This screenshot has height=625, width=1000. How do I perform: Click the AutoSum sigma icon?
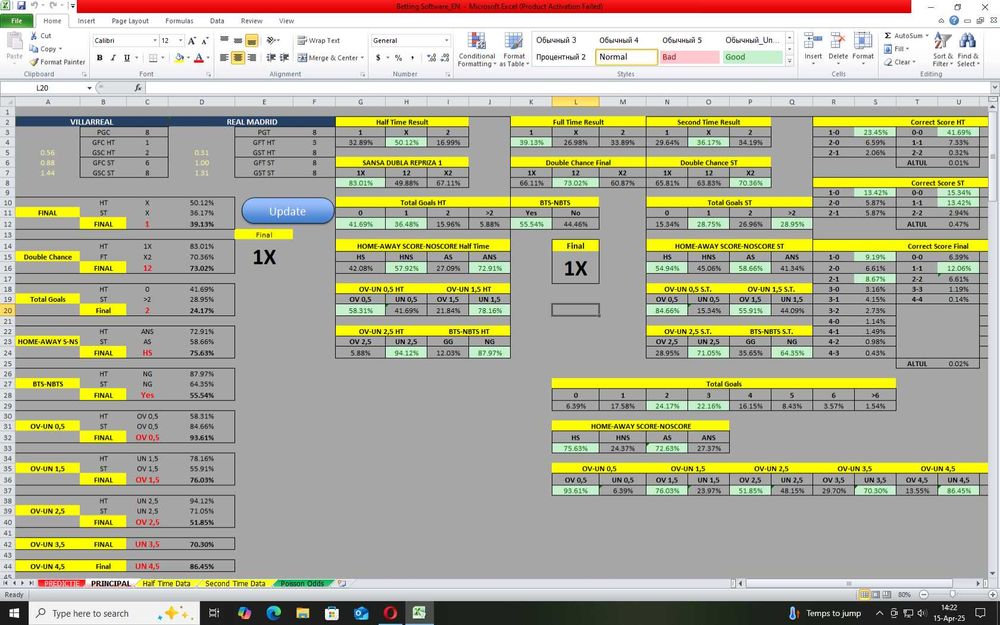(x=888, y=36)
